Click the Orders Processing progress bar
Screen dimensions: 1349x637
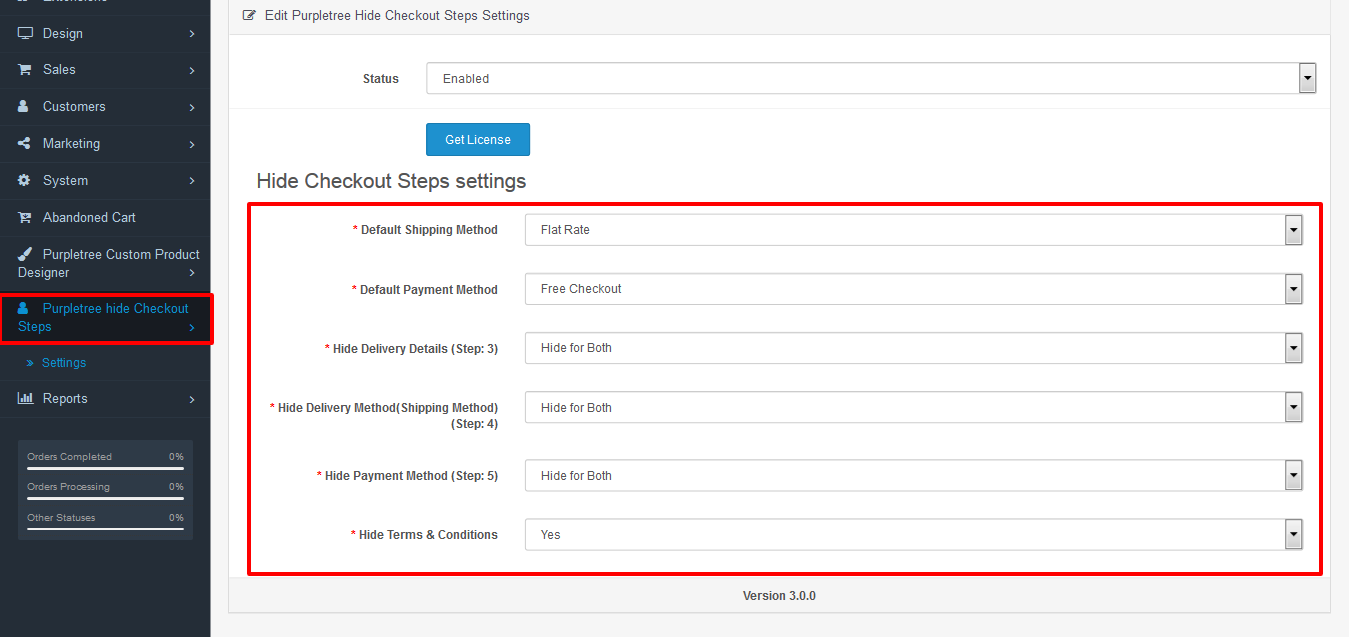[x=105, y=499]
